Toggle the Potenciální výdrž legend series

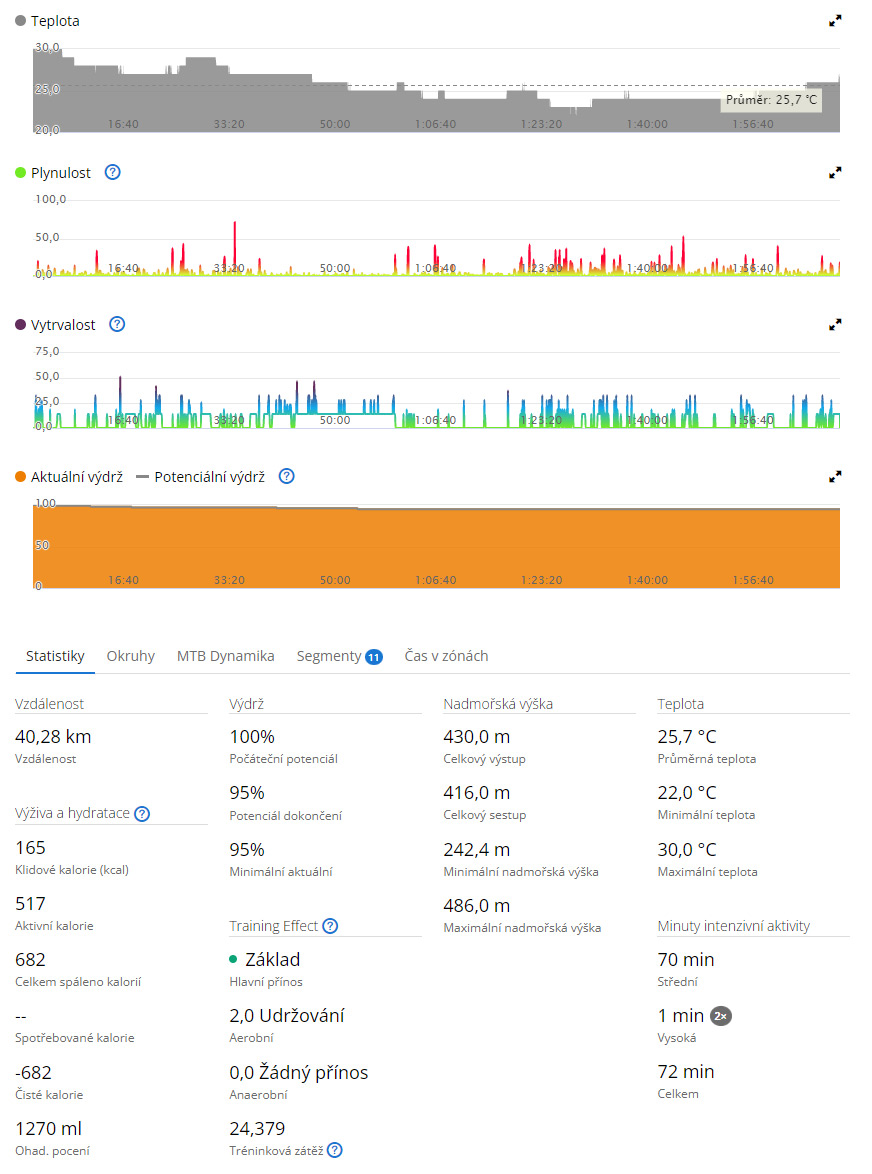pyautogui.click(x=200, y=477)
